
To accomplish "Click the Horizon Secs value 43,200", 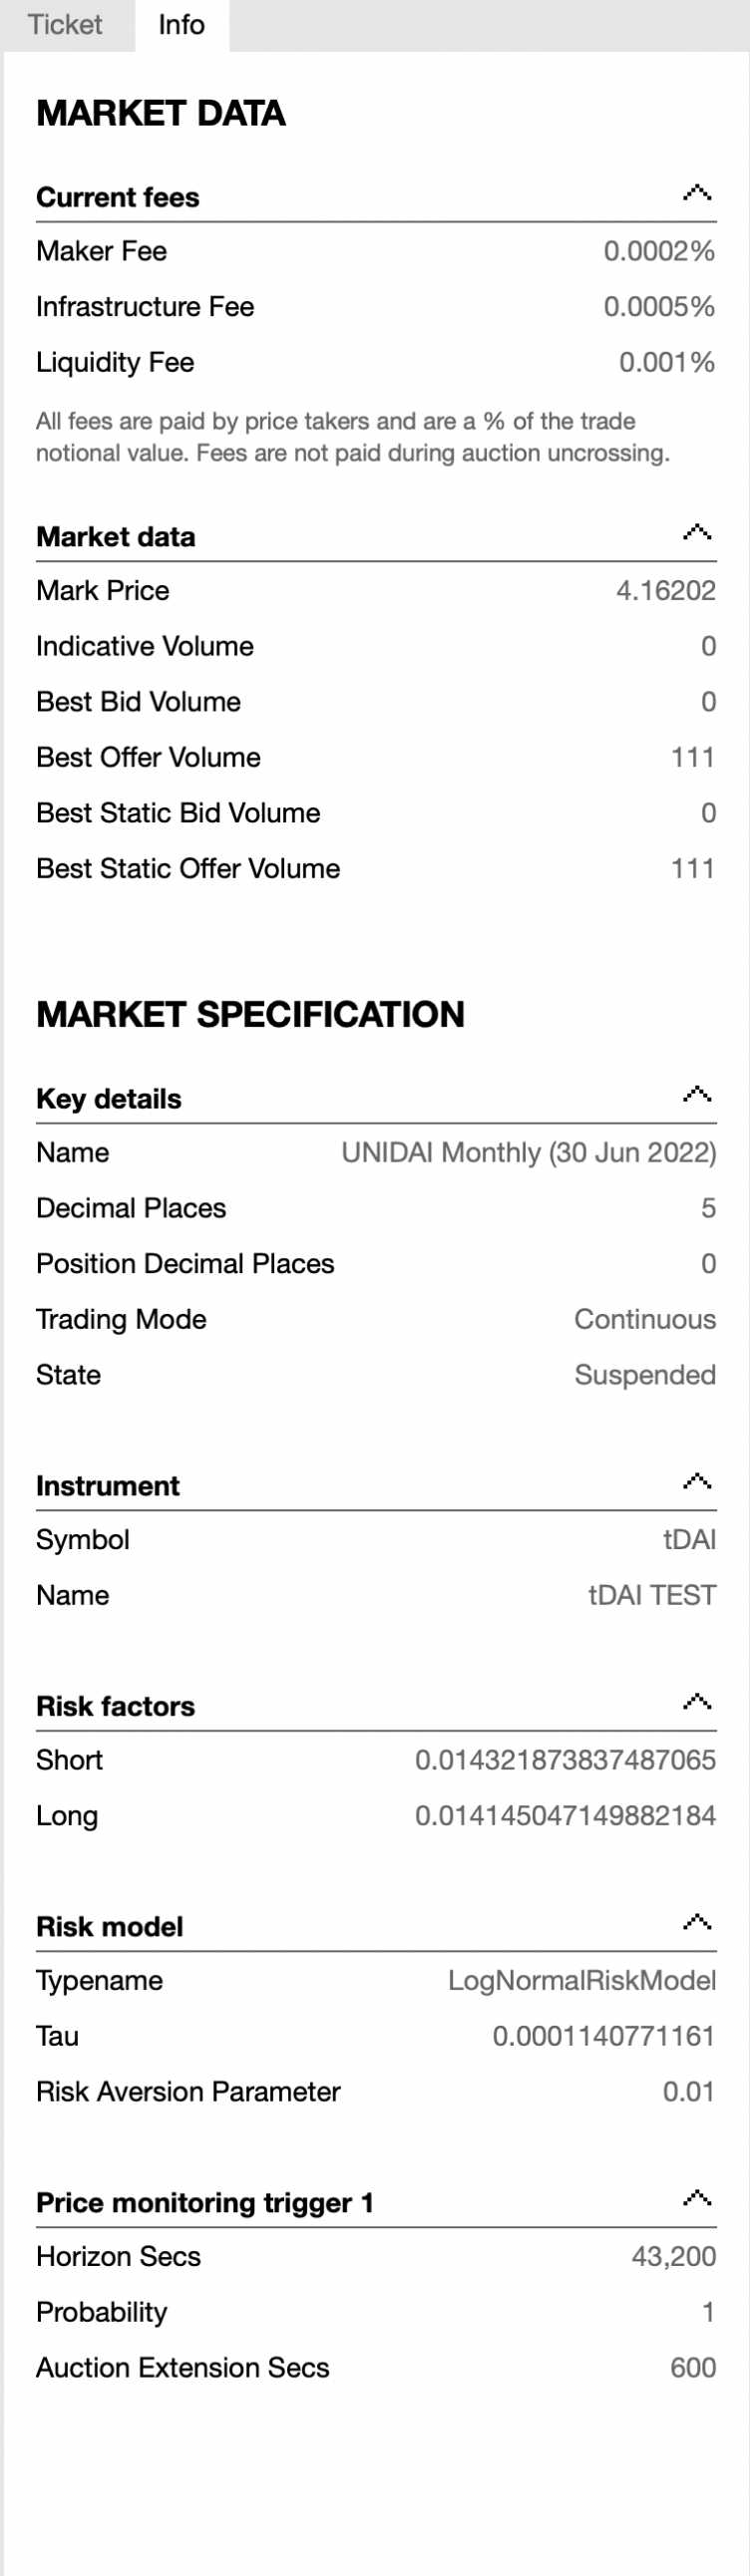I will coord(675,2256).
